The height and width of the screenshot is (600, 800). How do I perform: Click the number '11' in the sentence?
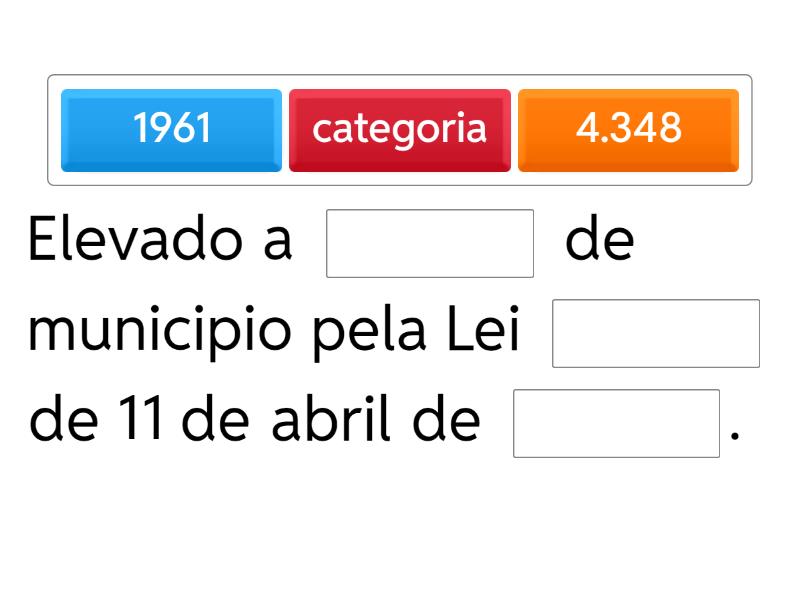[x=140, y=421]
